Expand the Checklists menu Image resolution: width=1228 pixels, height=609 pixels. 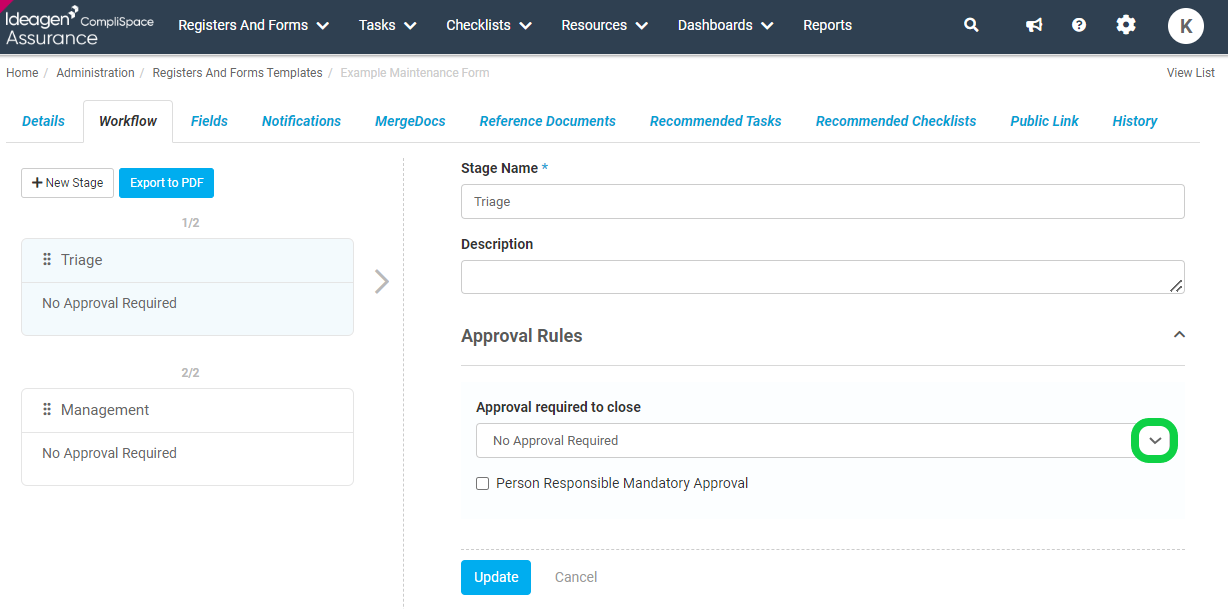click(489, 25)
